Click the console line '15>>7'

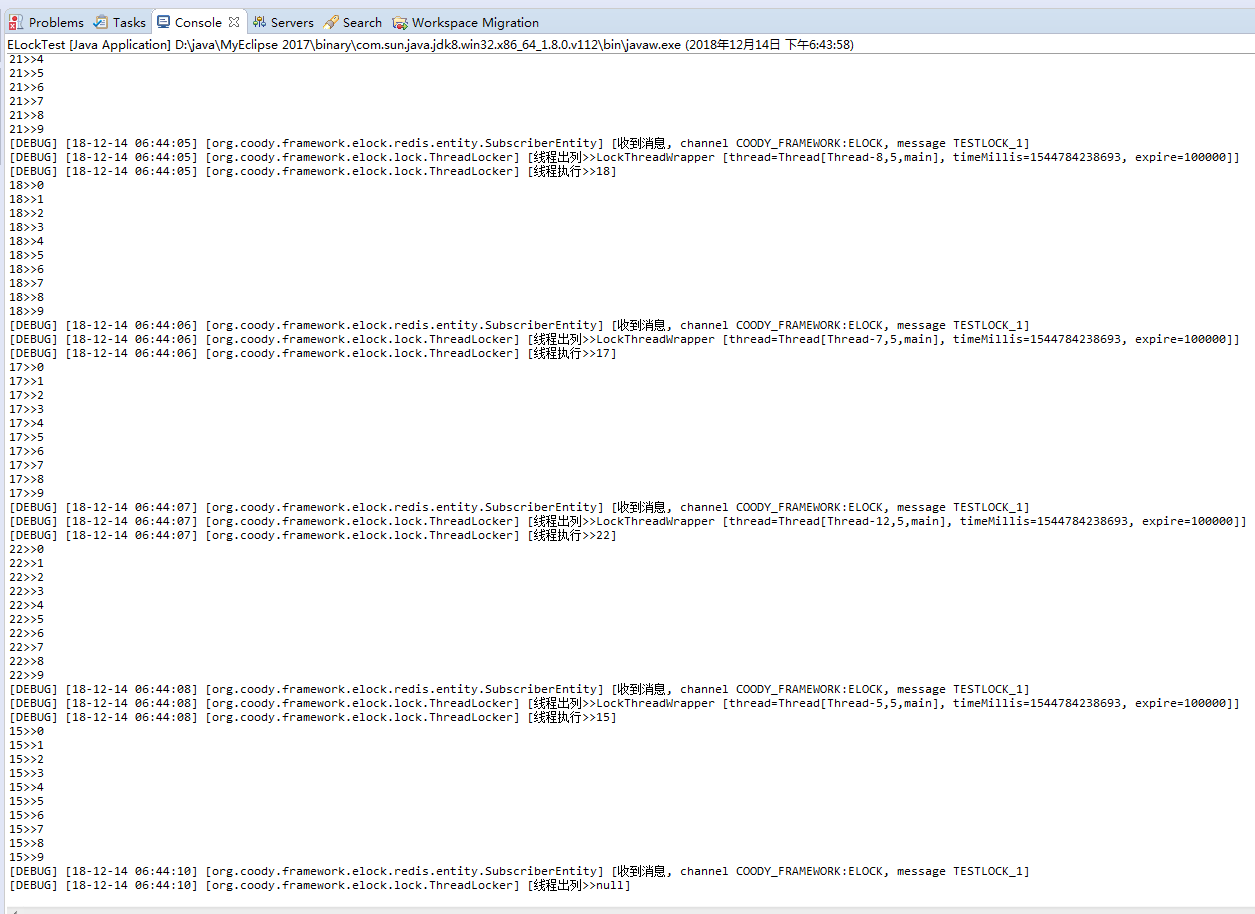coord(26,829)
